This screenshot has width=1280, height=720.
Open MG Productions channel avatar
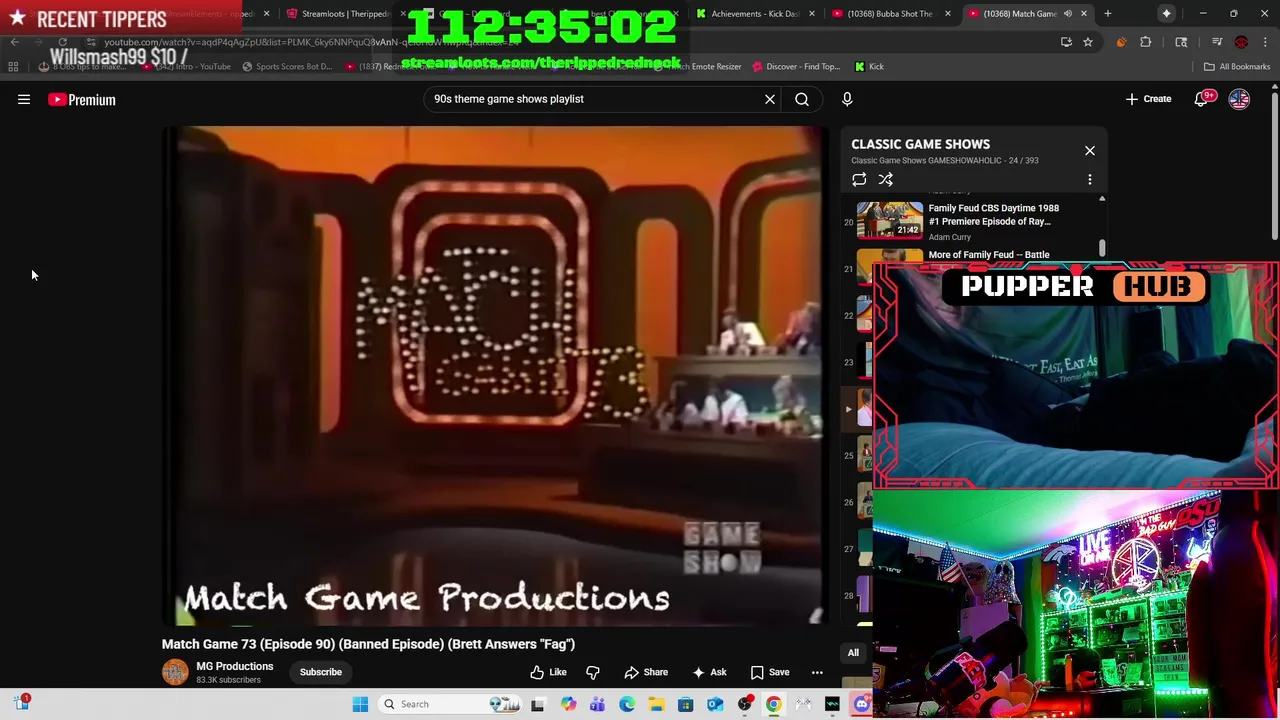point(175,672)
